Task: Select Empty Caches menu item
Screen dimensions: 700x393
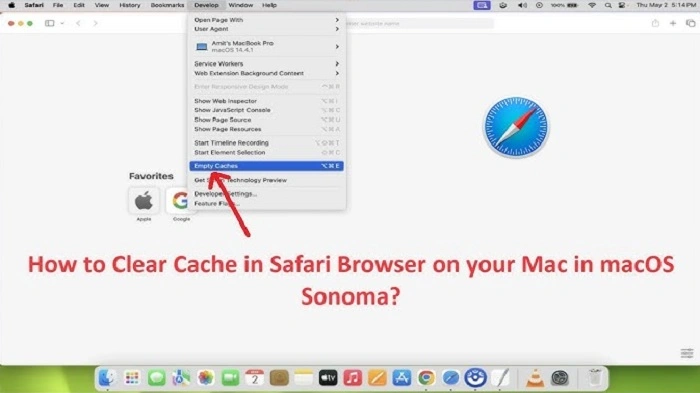Action: tap(267, 166)
